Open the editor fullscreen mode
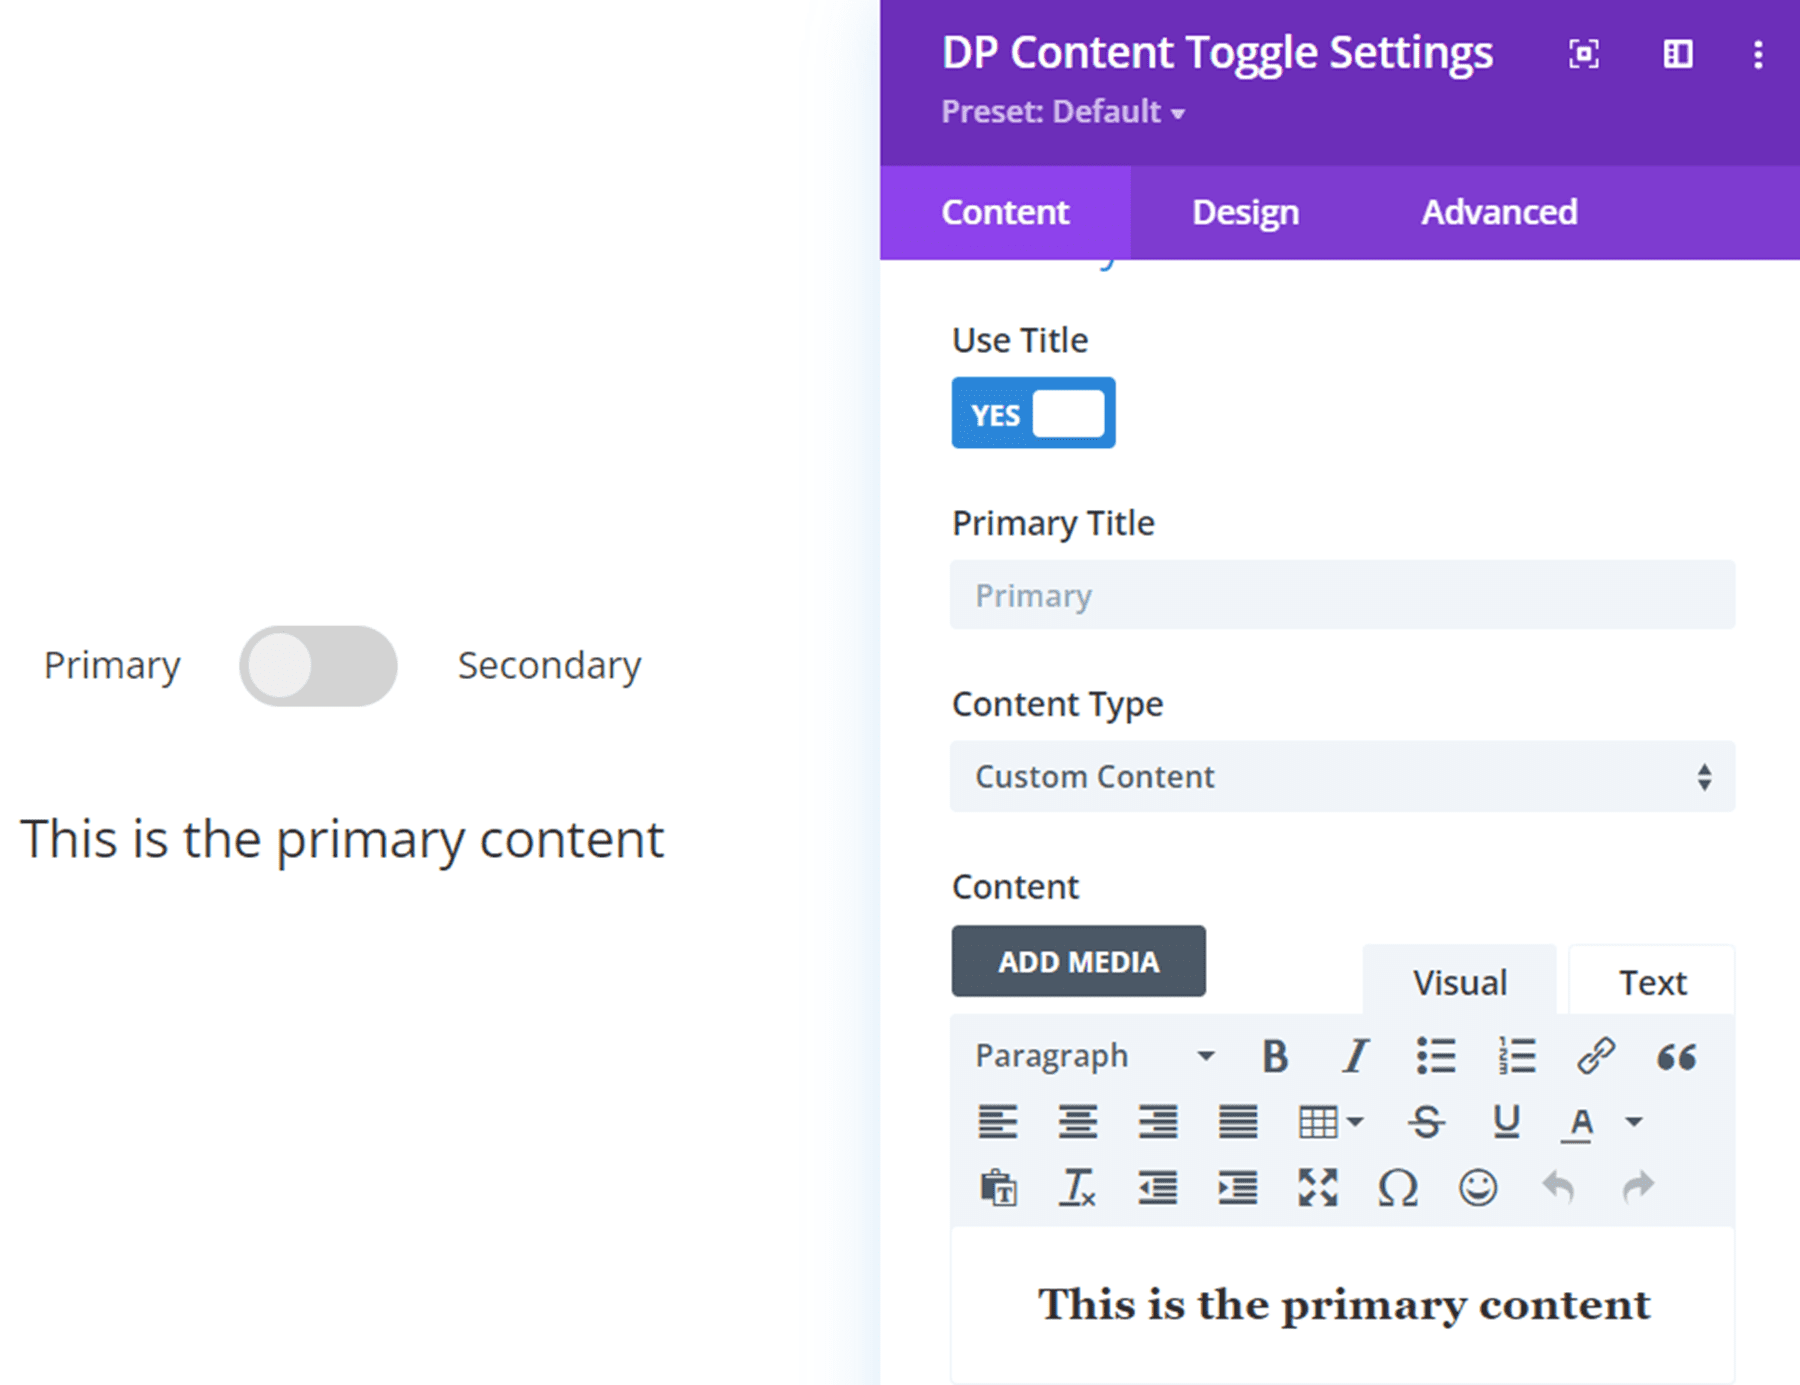 (x=1318, y=1188)
